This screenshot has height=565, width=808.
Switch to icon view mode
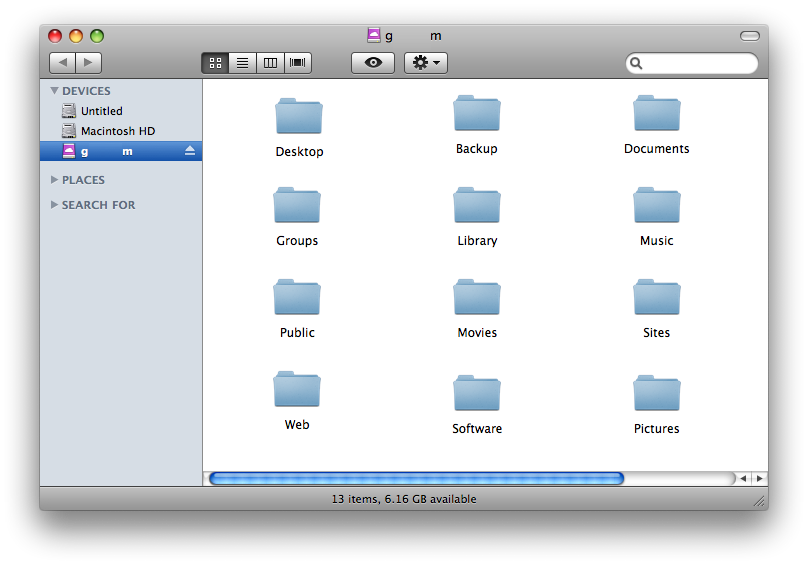215,63
